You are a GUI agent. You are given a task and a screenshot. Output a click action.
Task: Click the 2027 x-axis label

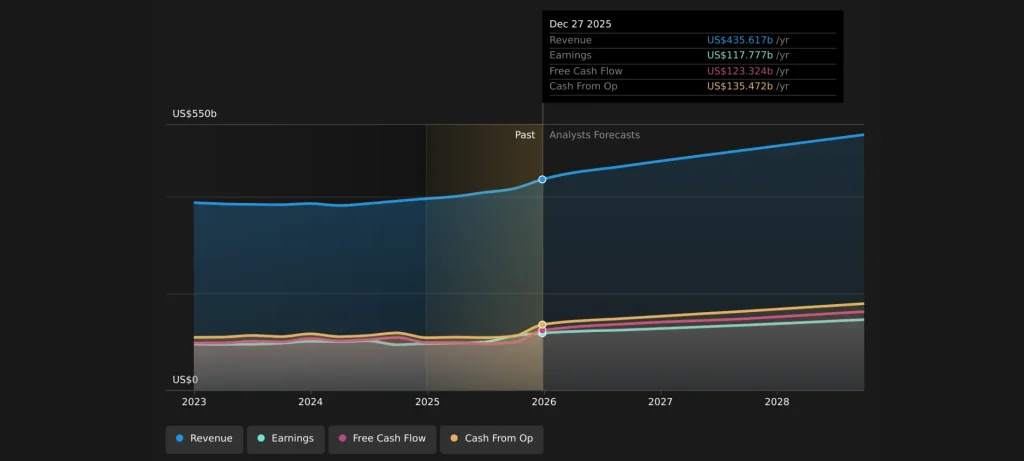[x=660, y=402]
